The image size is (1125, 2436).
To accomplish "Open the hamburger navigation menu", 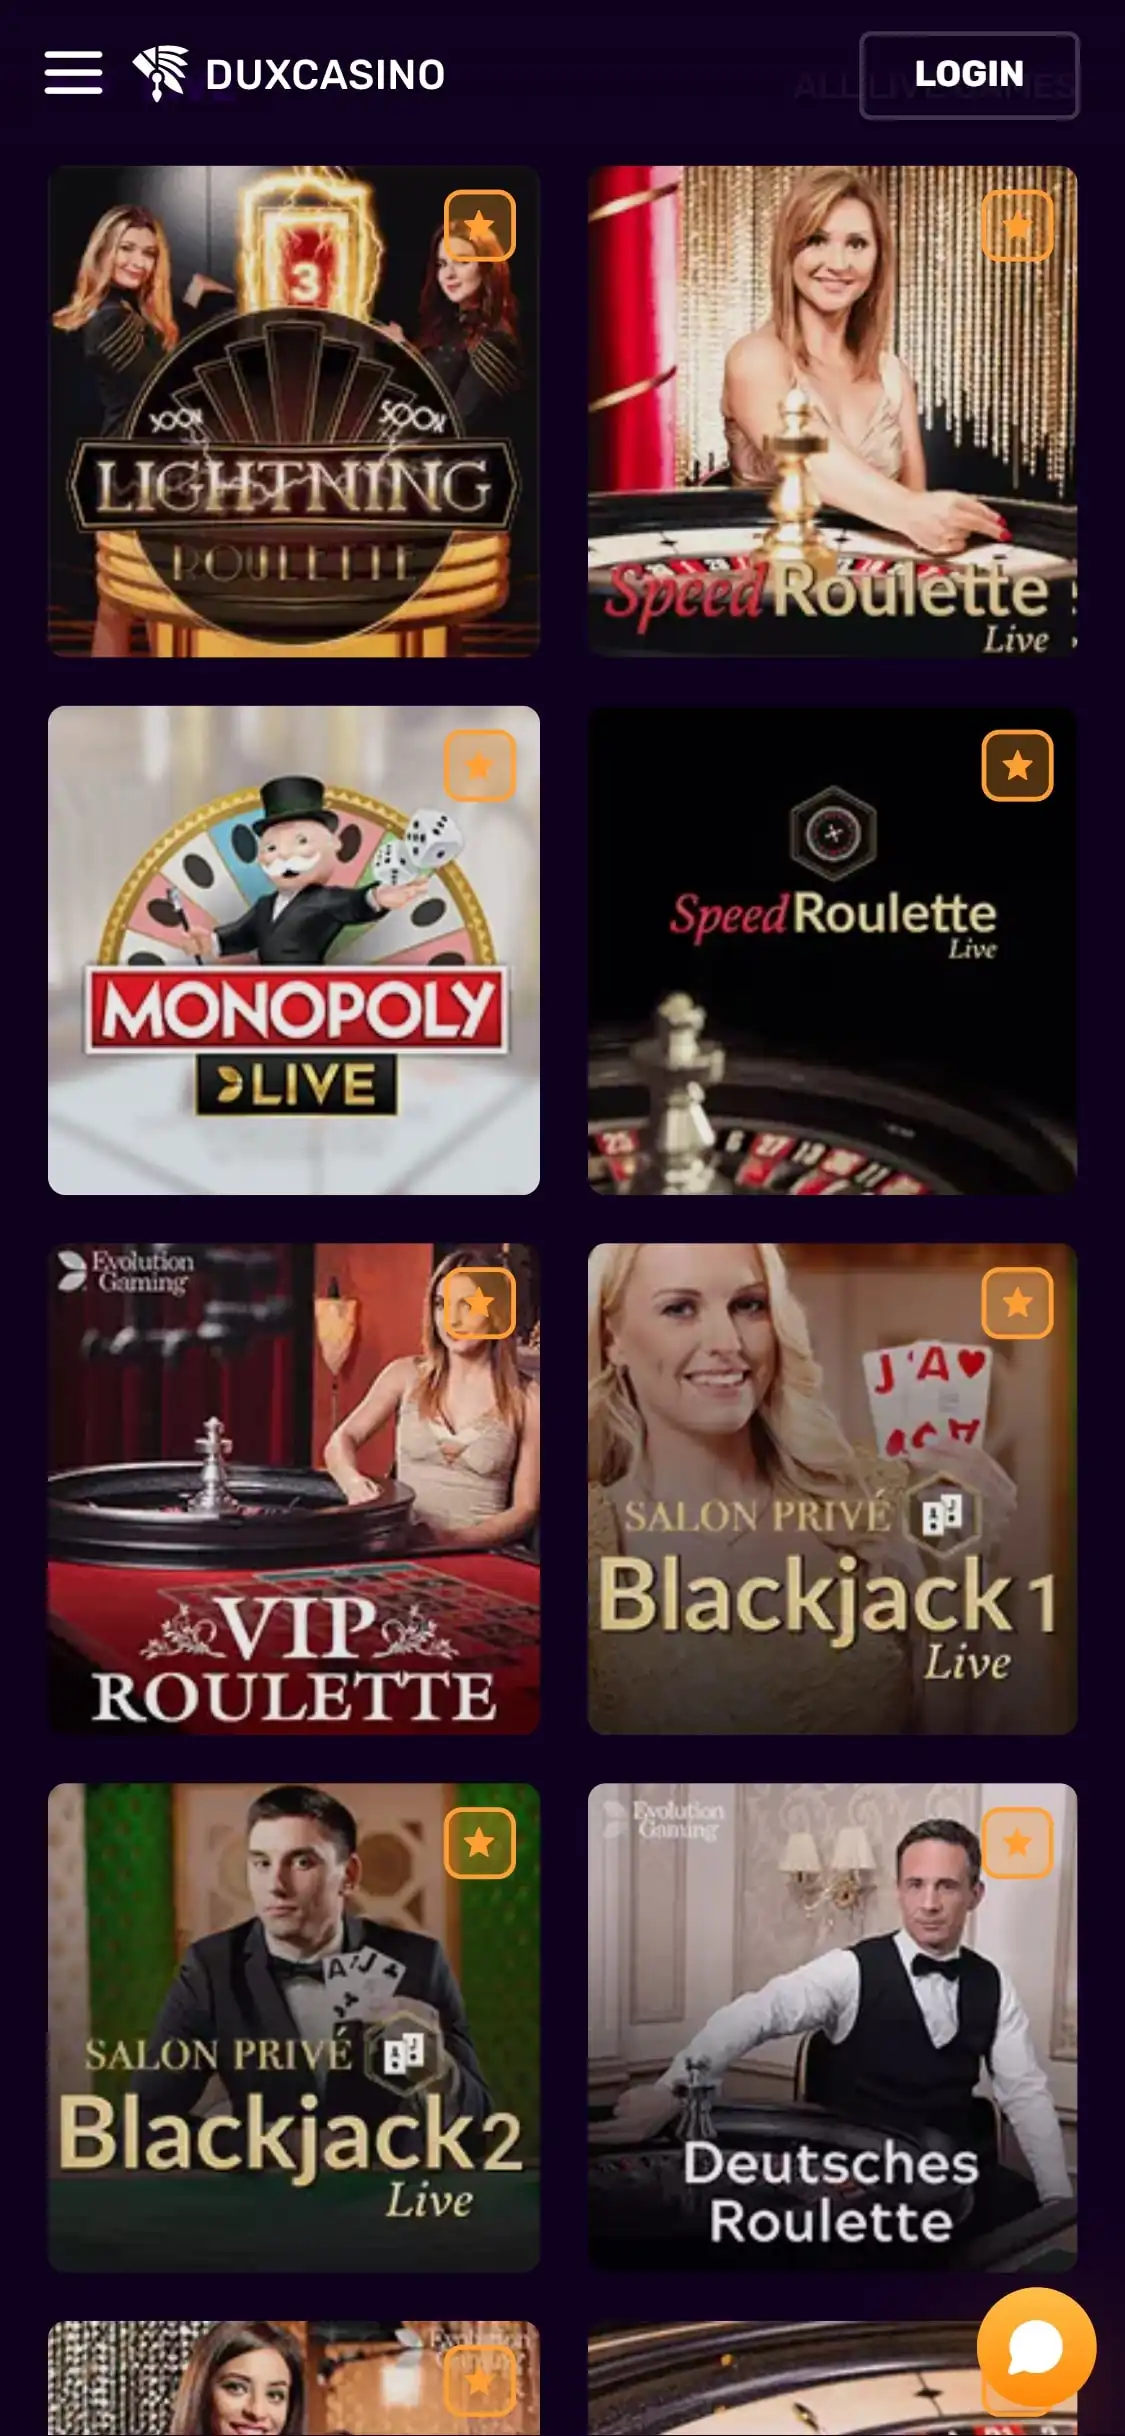I will (73, 73).
